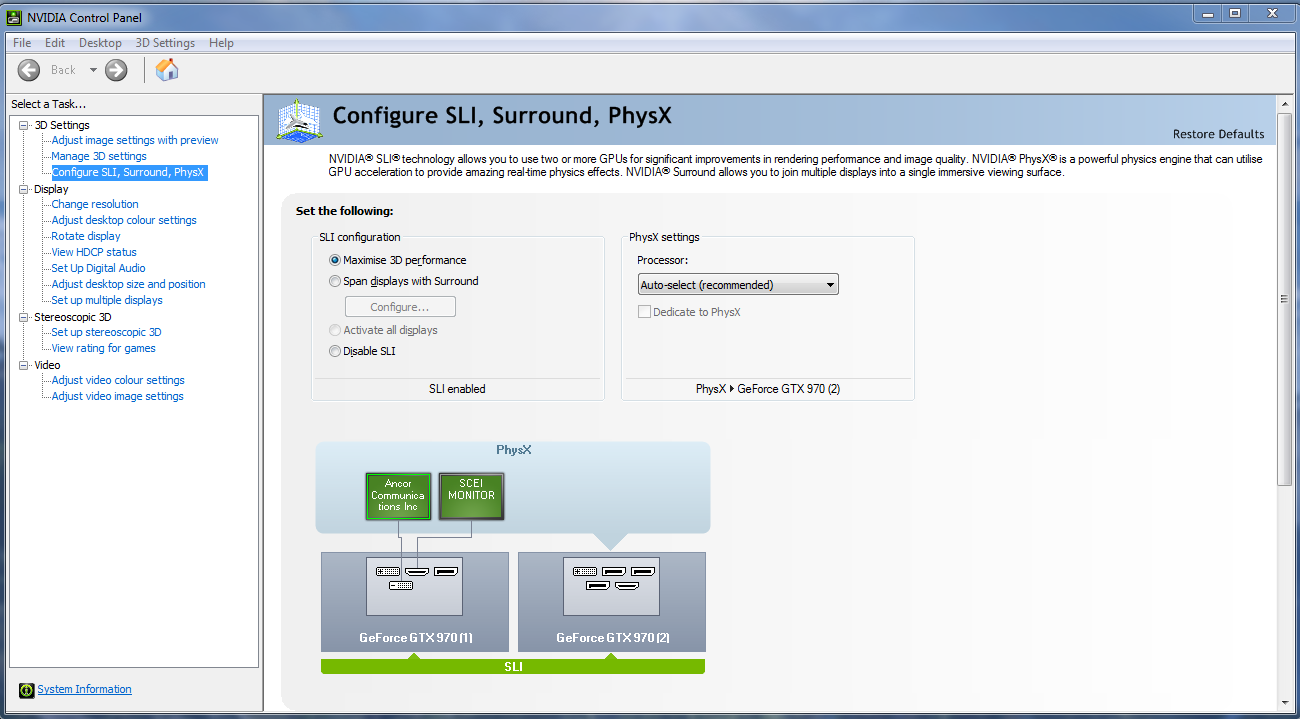
Task: Open the Back history dropdown arrow
Action: (x=93, y=70)
